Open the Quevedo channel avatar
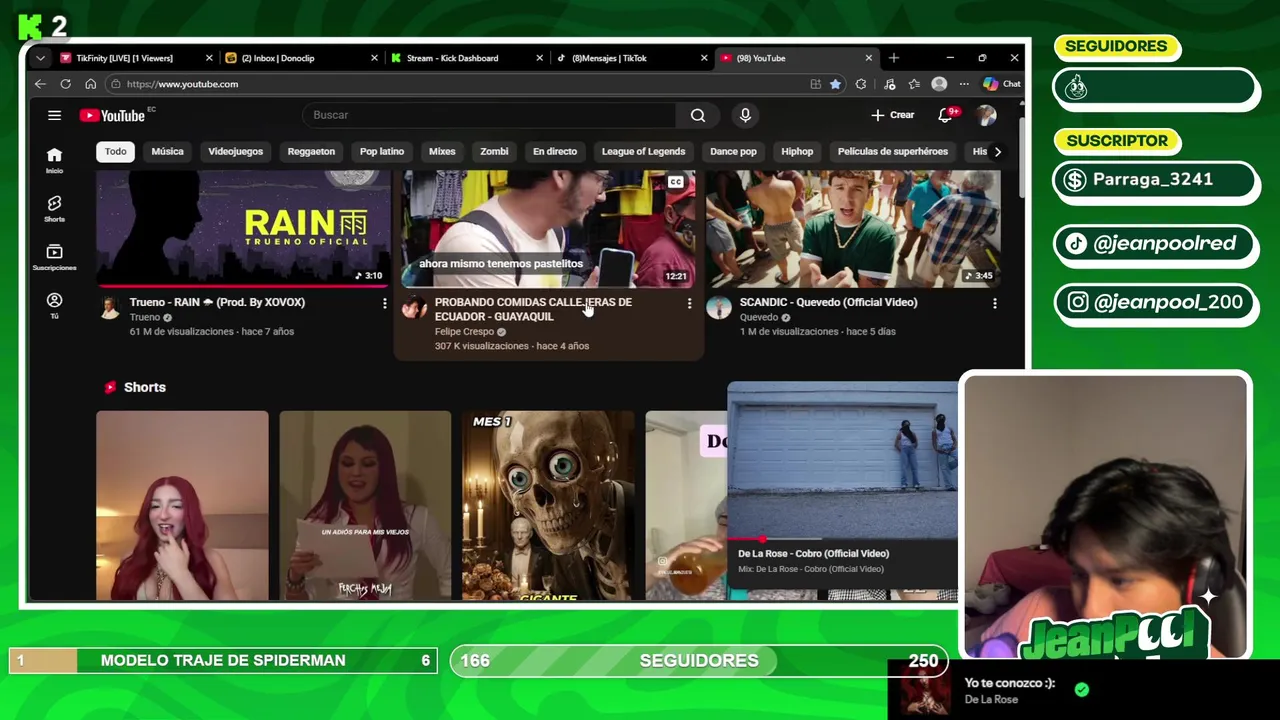The image size is (1280, 720). pos(718,308)
